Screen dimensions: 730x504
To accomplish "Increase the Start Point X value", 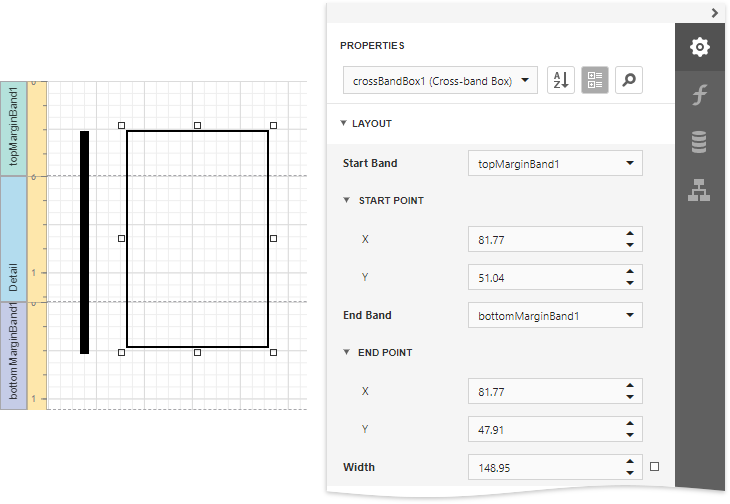I will tap(630, 234).
